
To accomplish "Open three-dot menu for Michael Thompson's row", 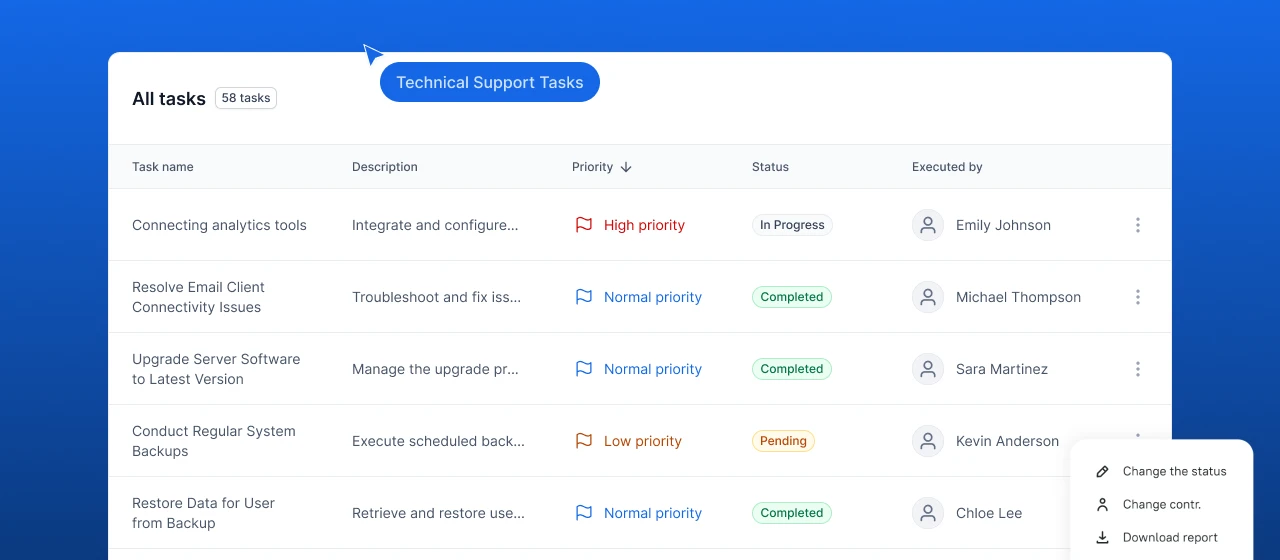I will 1137,297.
